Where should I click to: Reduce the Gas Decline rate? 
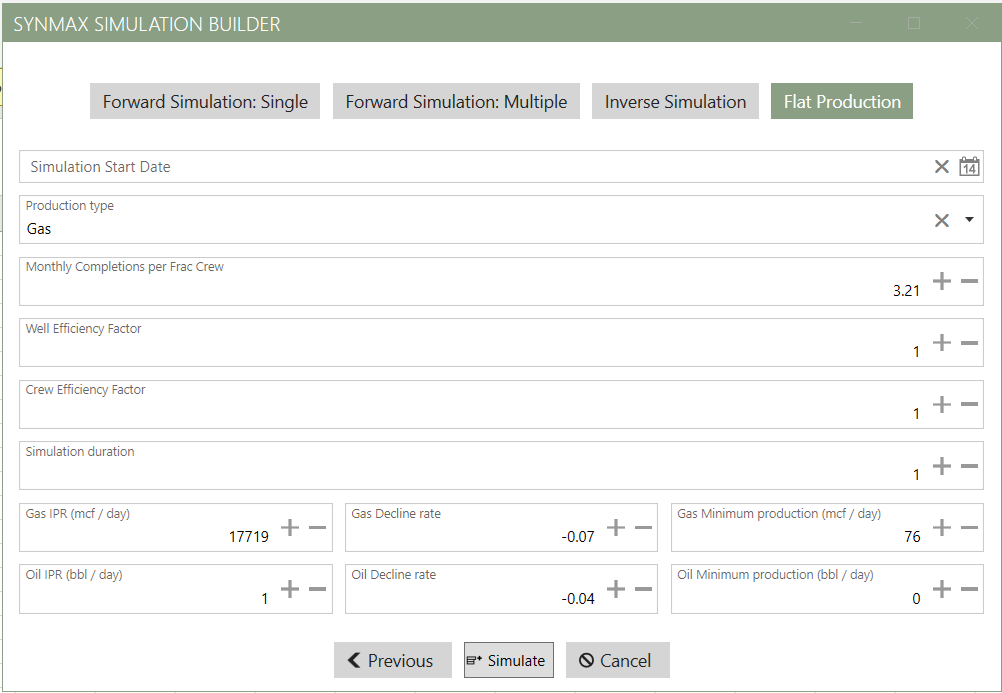(x=643, y=527)
